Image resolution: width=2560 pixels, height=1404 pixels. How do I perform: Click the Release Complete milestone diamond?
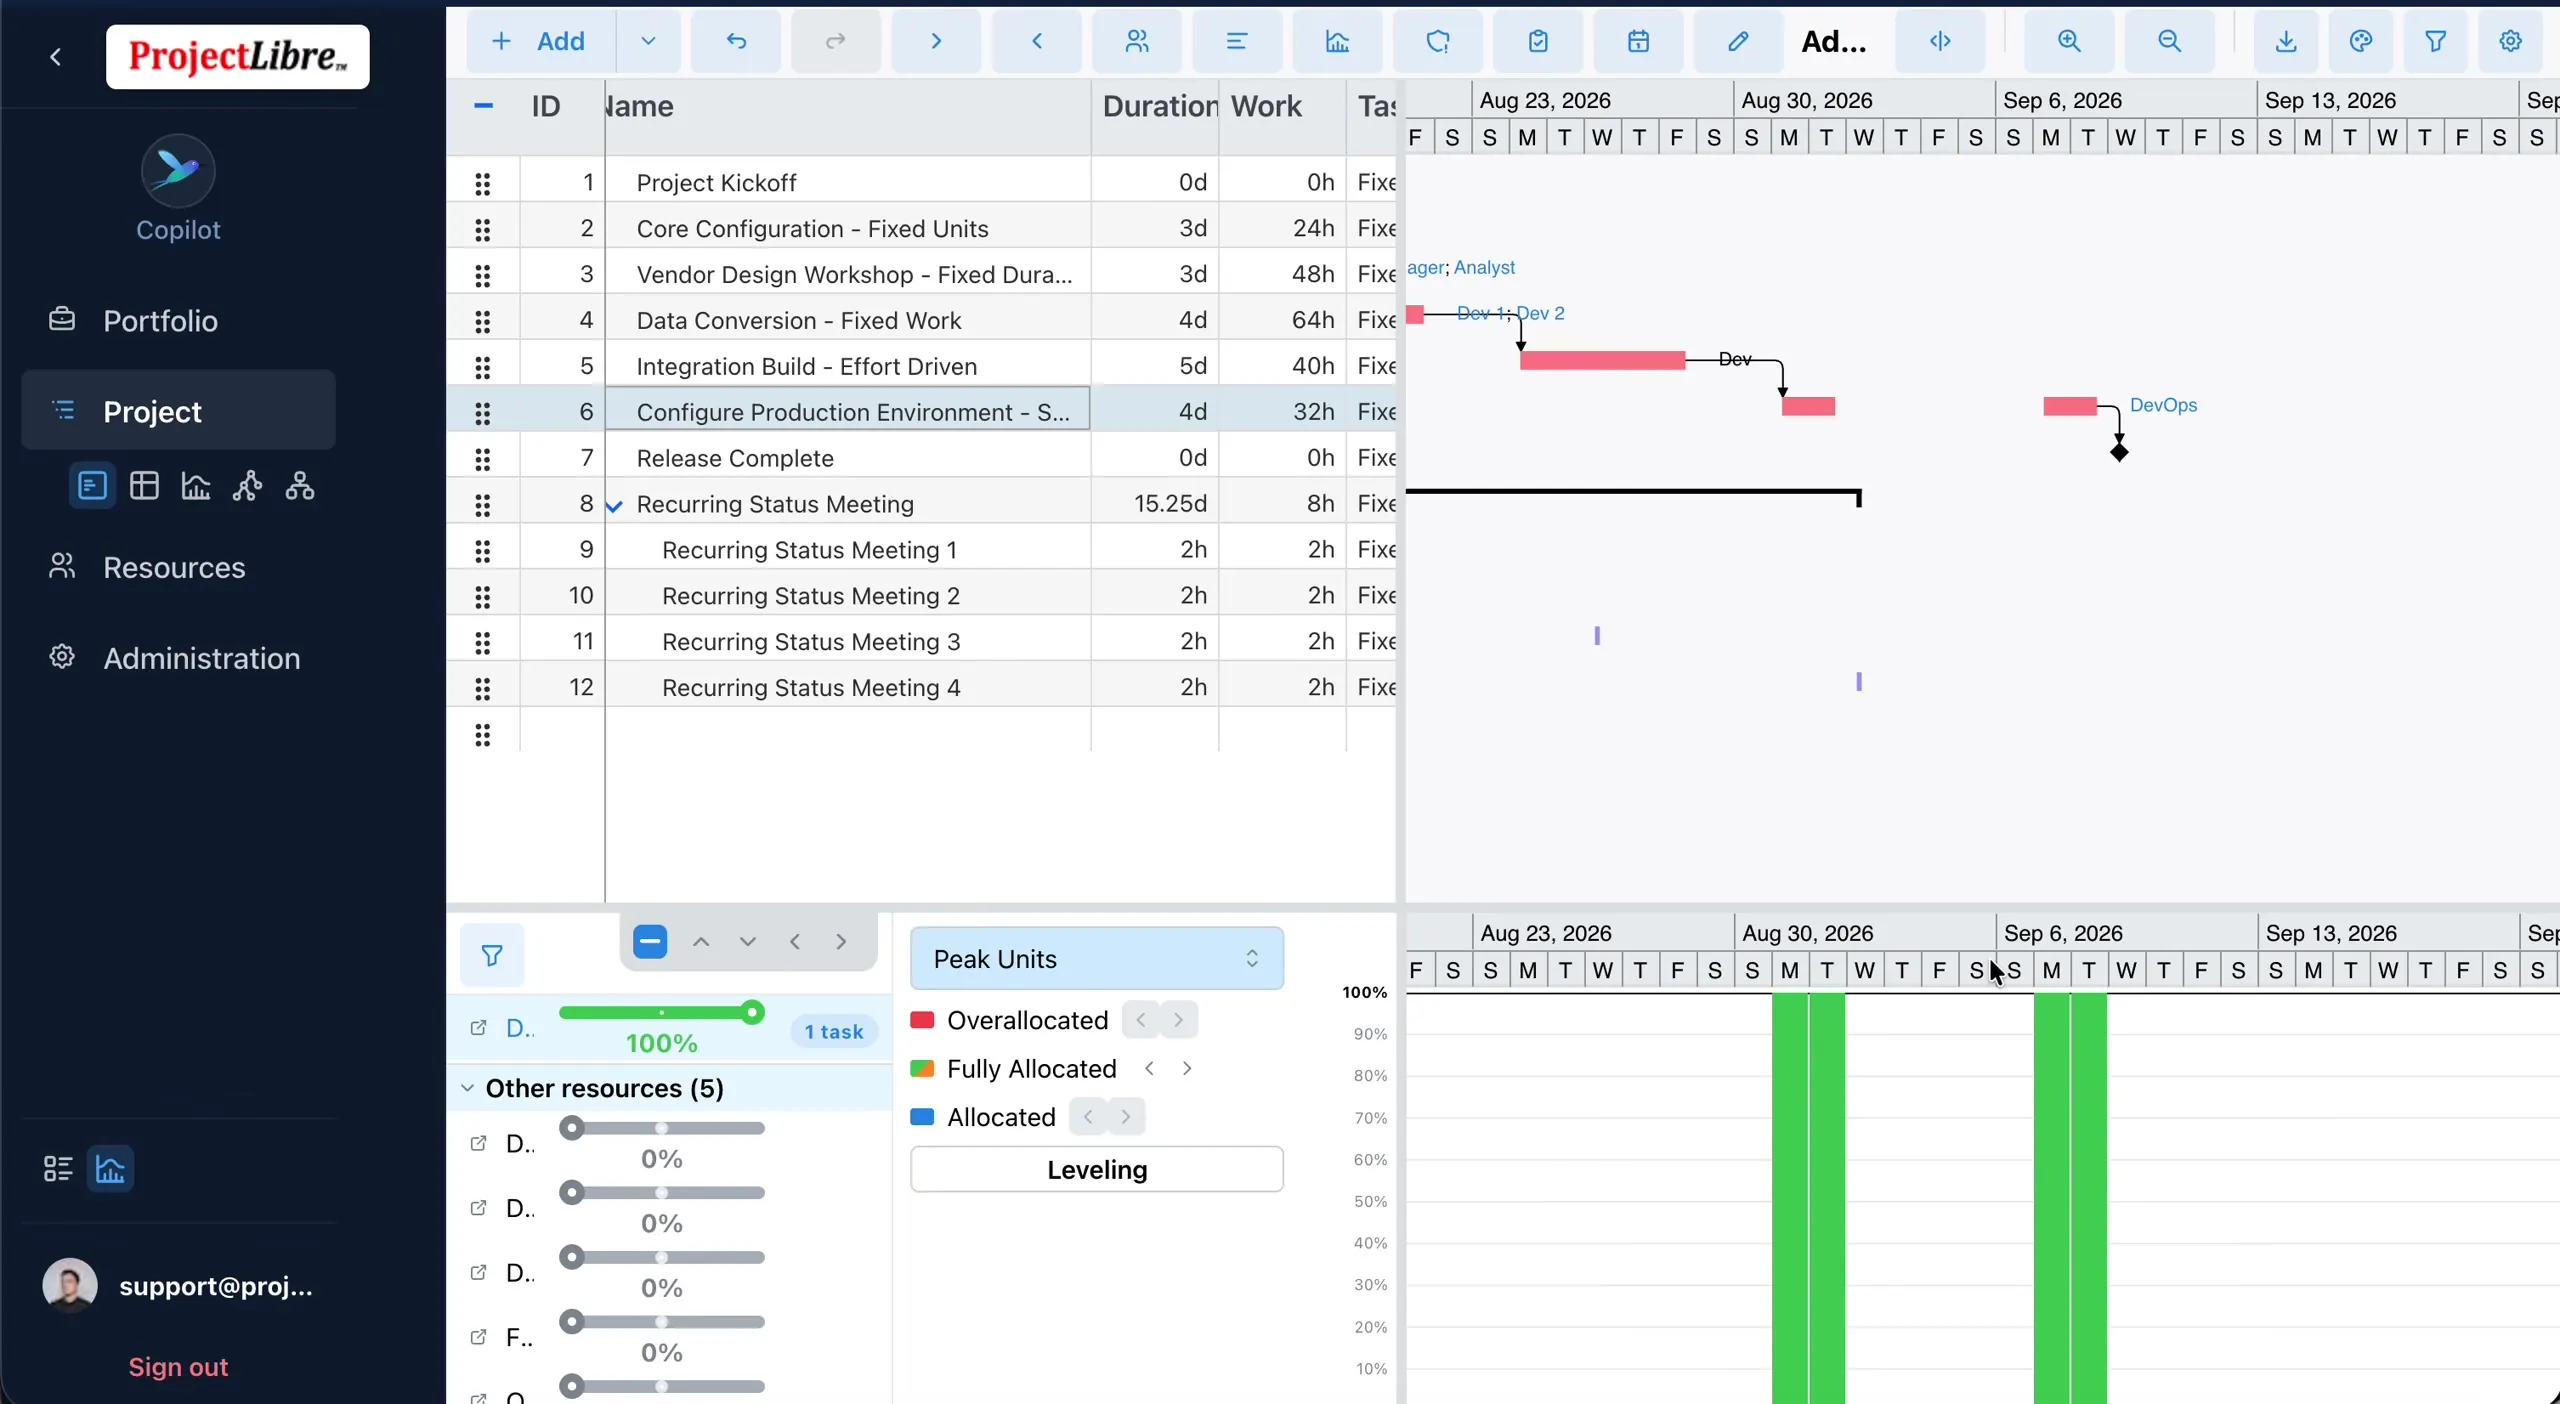[2119, 453]
